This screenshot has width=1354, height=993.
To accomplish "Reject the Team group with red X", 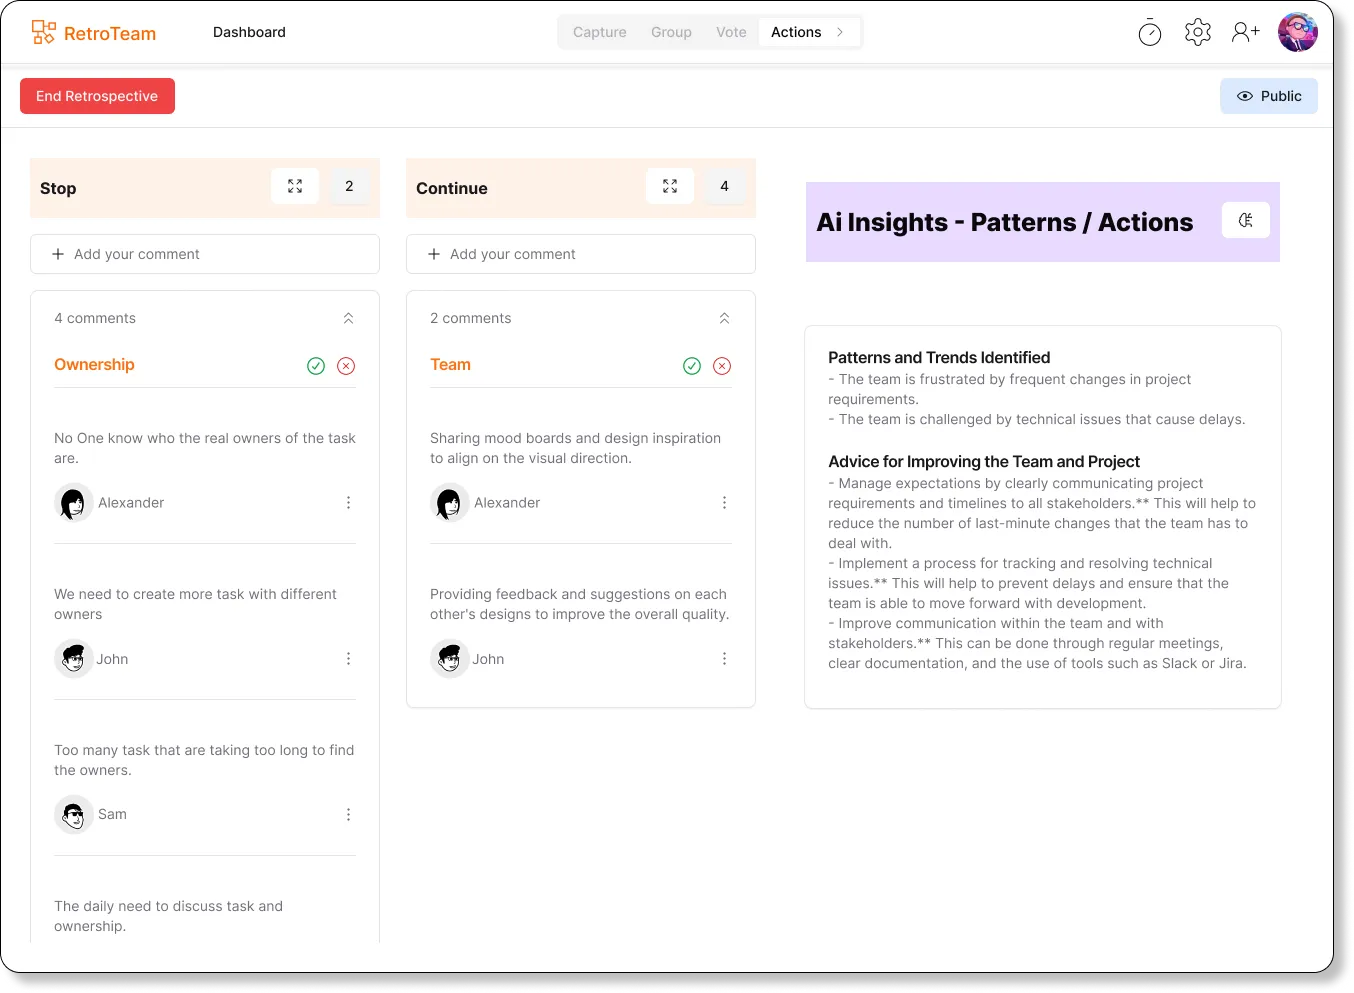I will click(x=722, y=366).
